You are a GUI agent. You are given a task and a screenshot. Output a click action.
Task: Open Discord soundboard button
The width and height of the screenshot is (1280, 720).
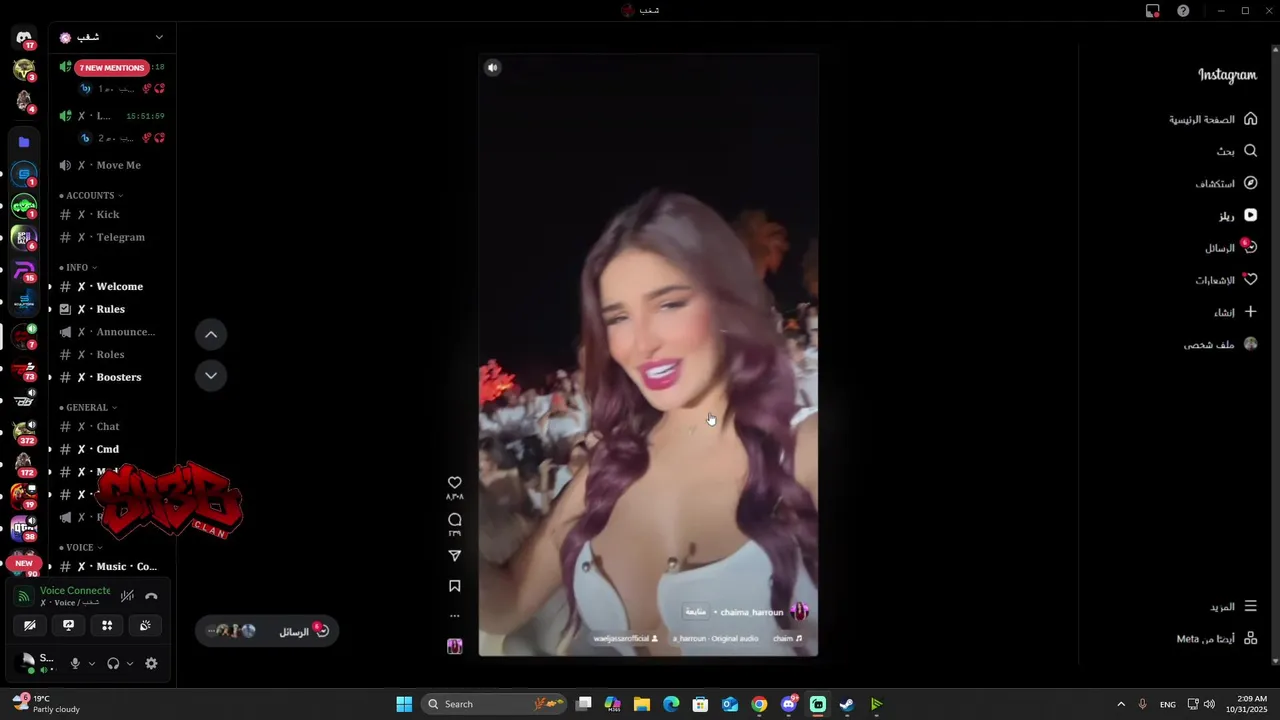pos(145,626)
